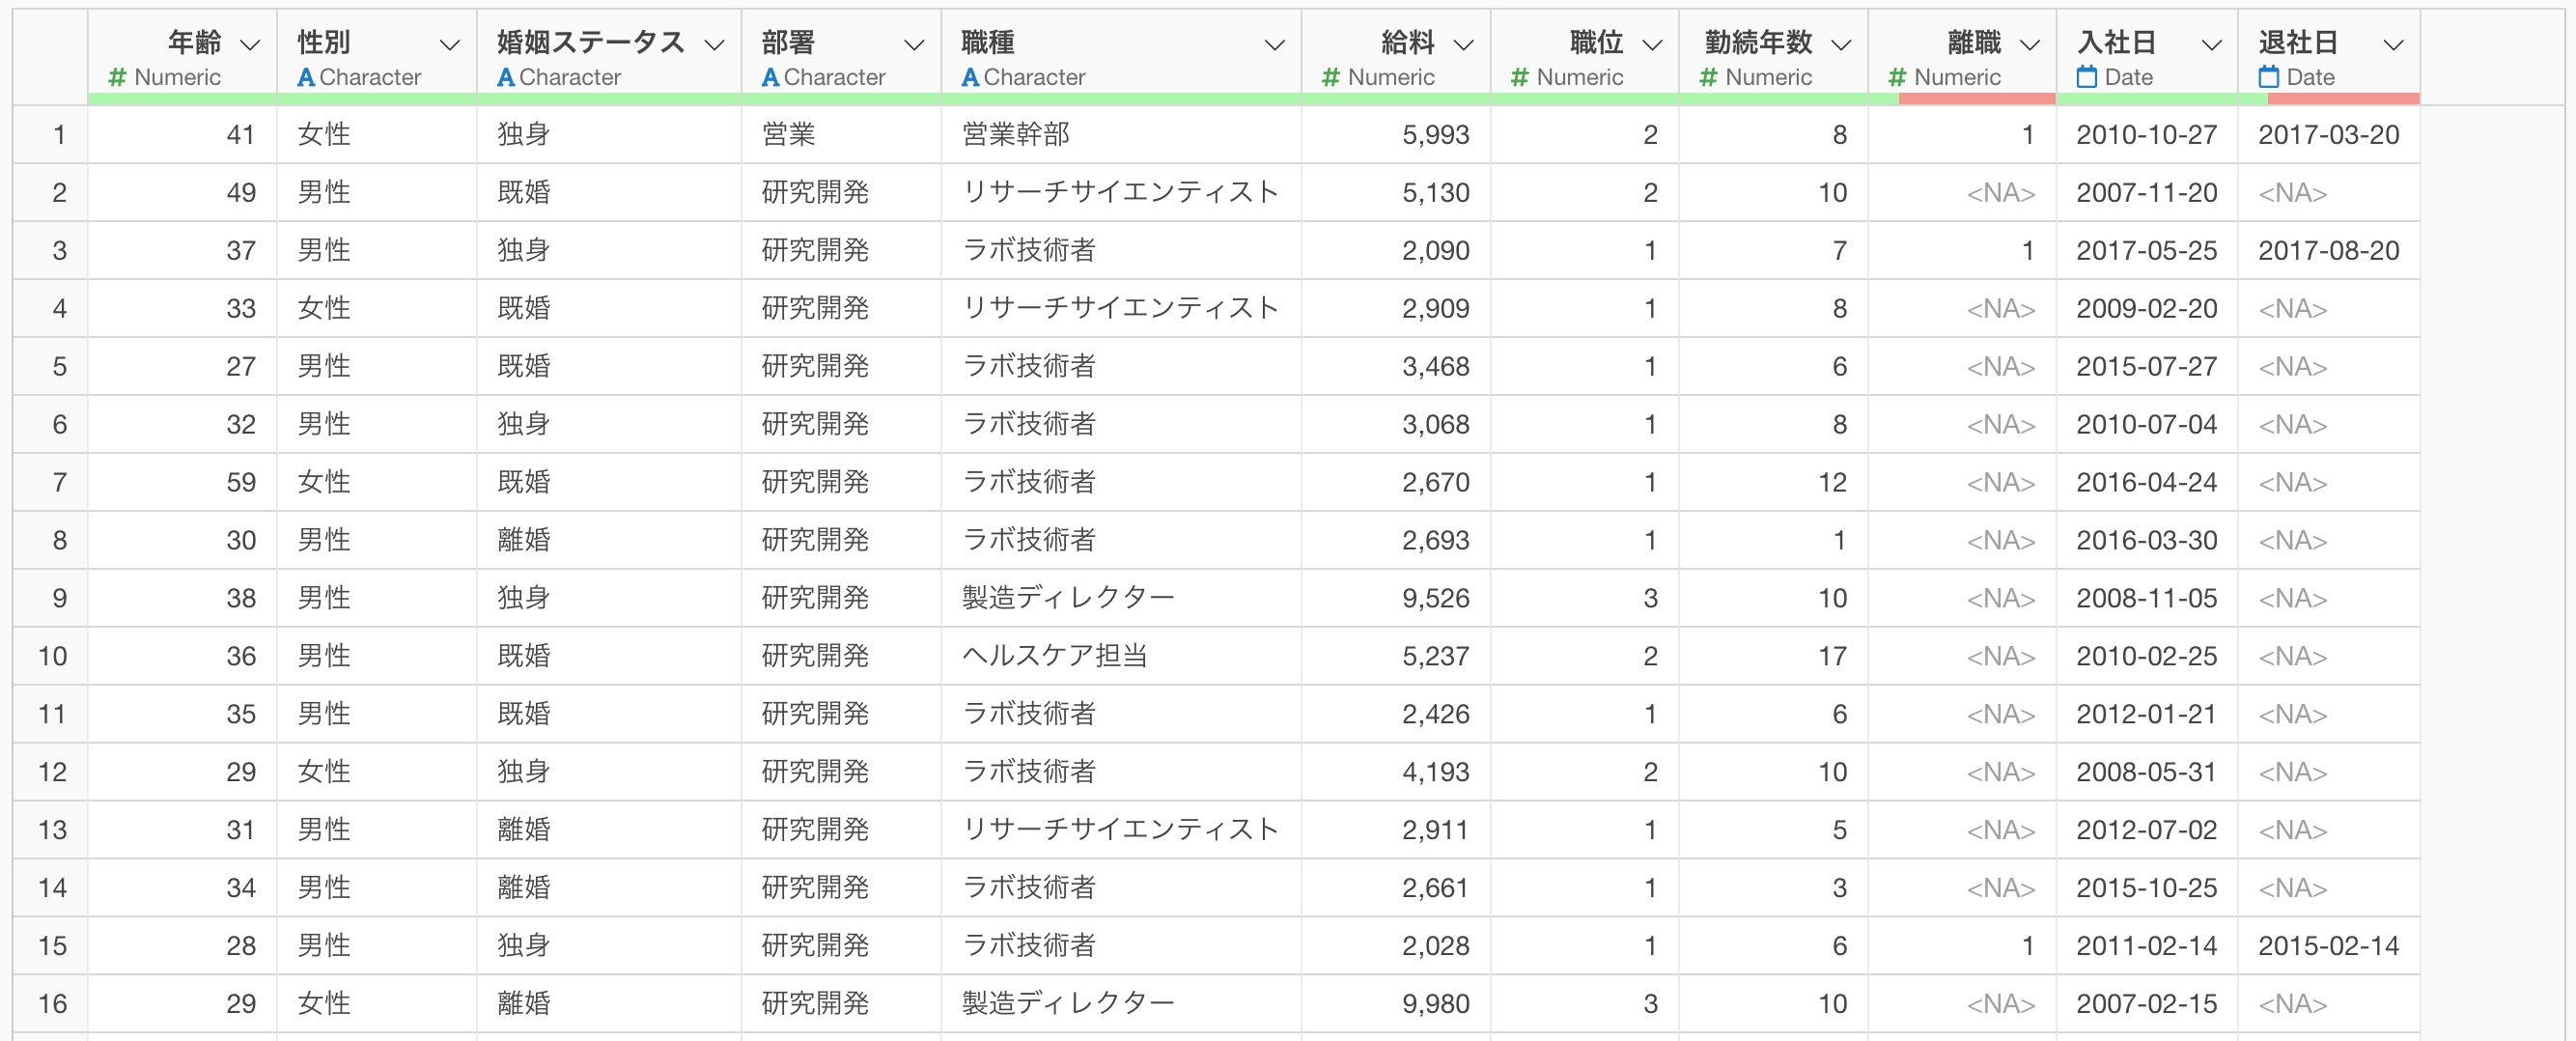This screenshot has width=2576, height=1041.
Task: Select the 2015-02-14 退社日 cell
Action: tap(2328, 945)
